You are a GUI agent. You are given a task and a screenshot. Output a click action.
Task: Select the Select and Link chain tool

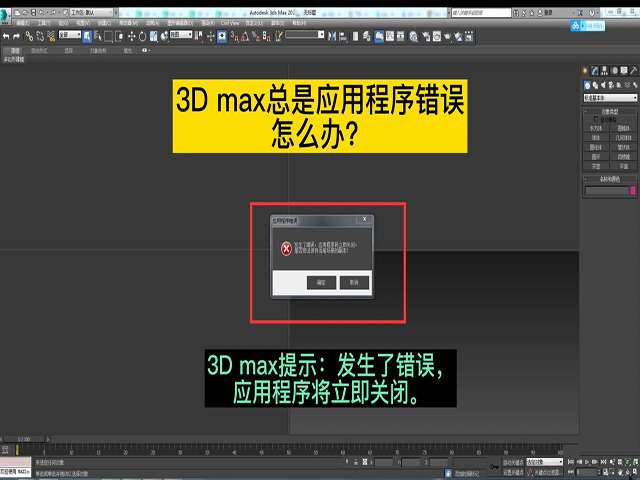29,37
